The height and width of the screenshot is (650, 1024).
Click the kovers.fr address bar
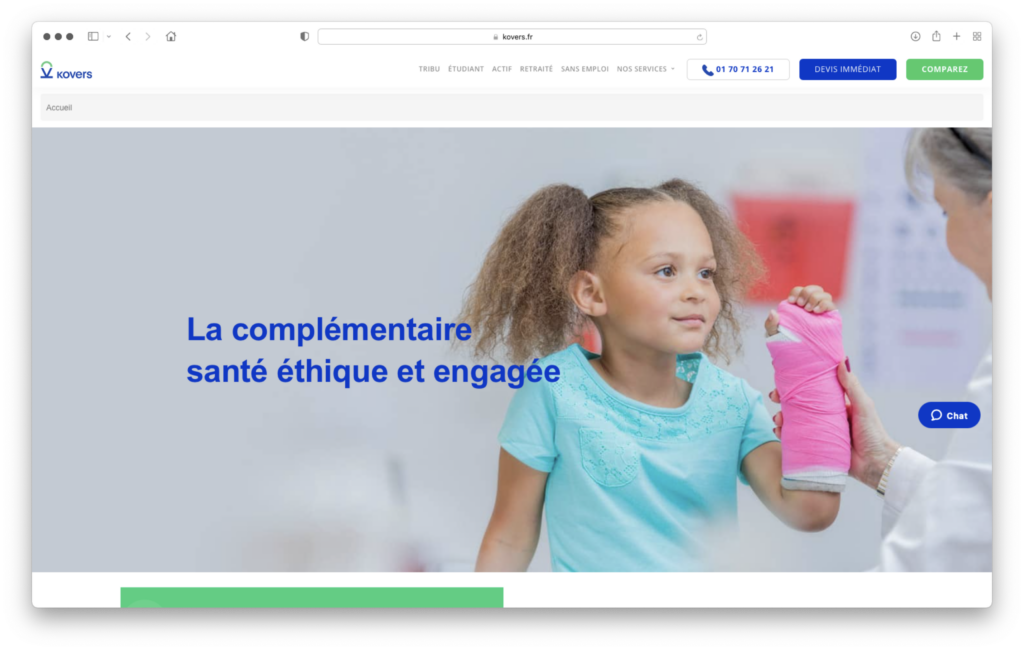(x=512, y=37)
